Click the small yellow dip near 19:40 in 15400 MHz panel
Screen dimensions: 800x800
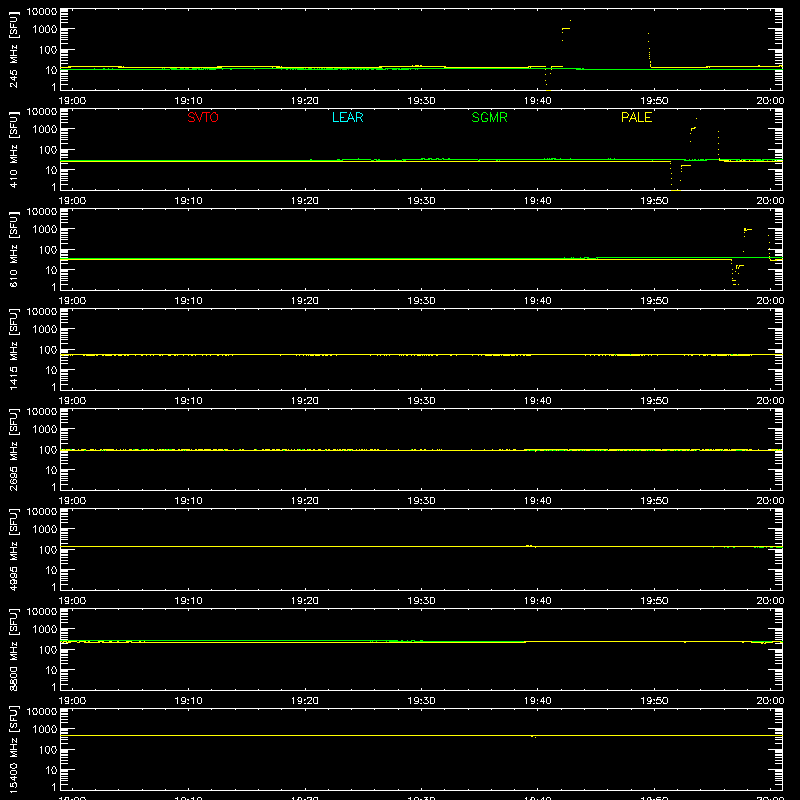533,737
